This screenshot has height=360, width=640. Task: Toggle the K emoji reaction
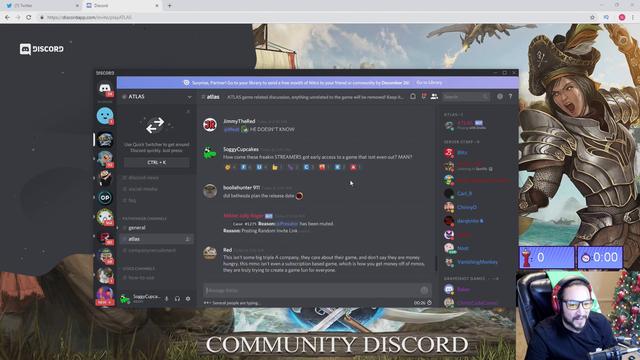click(x=340, y=167)
